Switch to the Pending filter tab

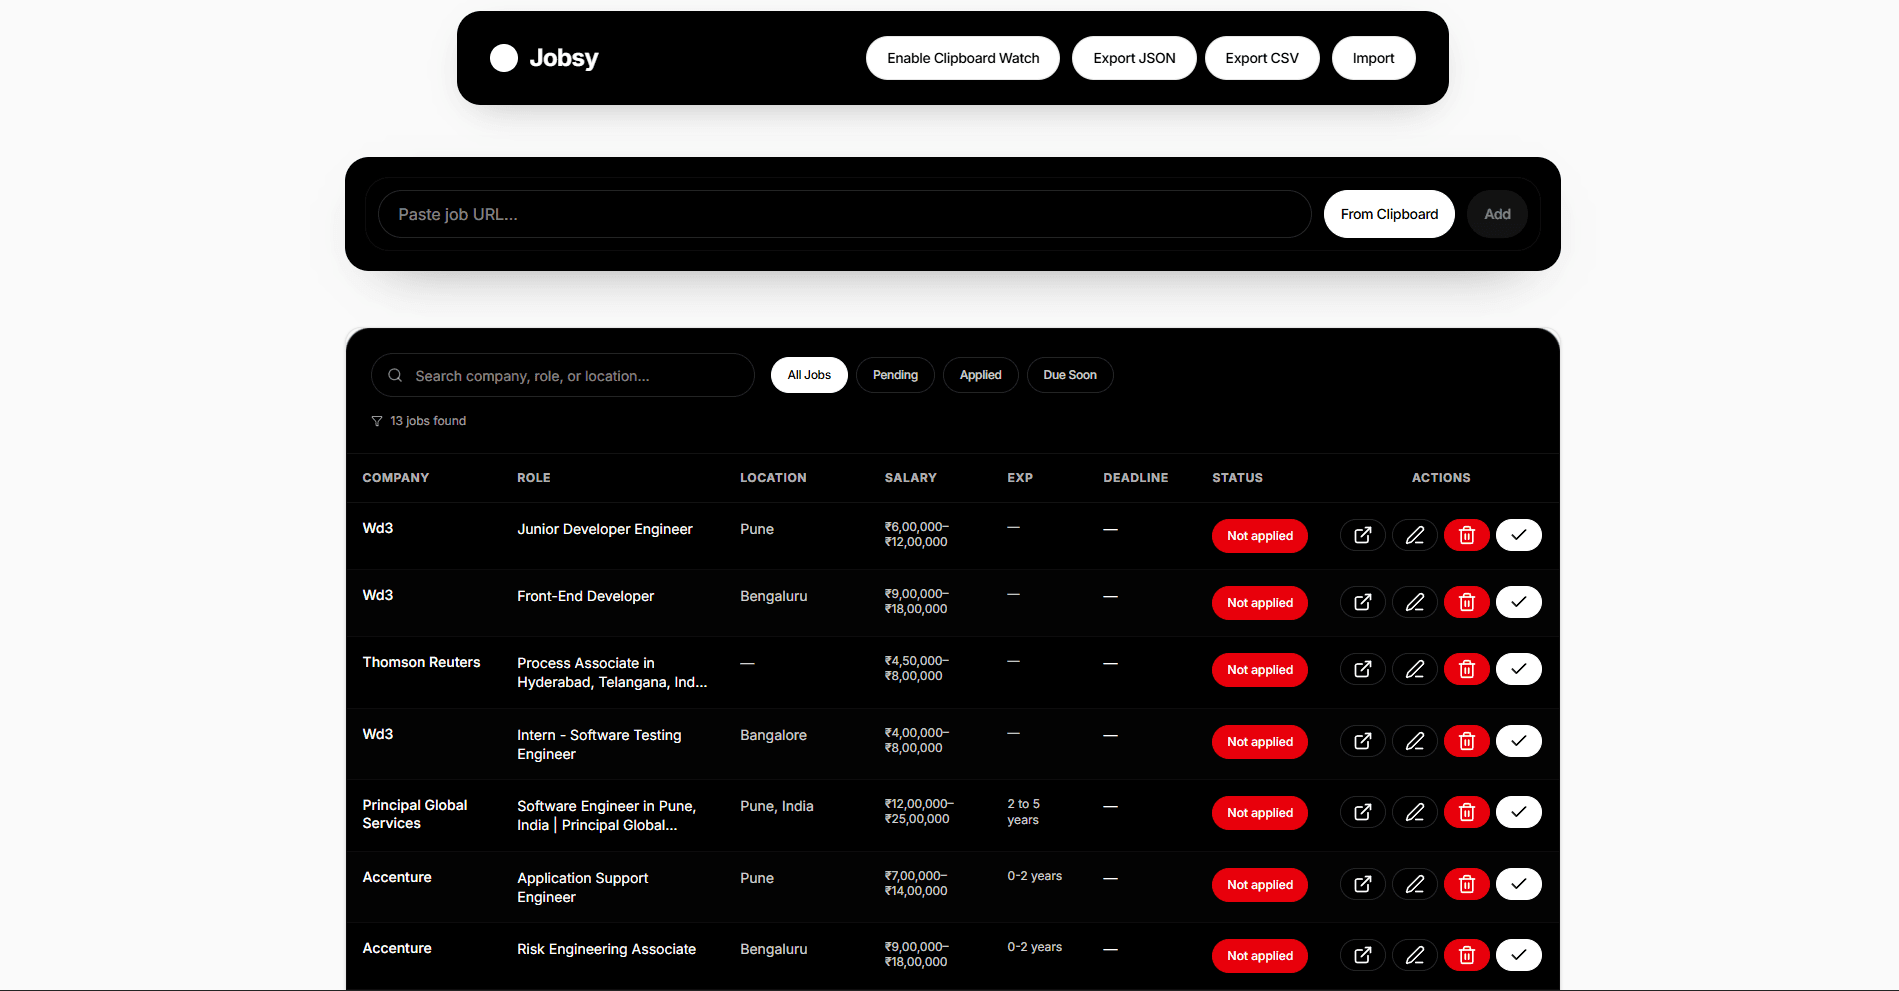pos(895,375)
